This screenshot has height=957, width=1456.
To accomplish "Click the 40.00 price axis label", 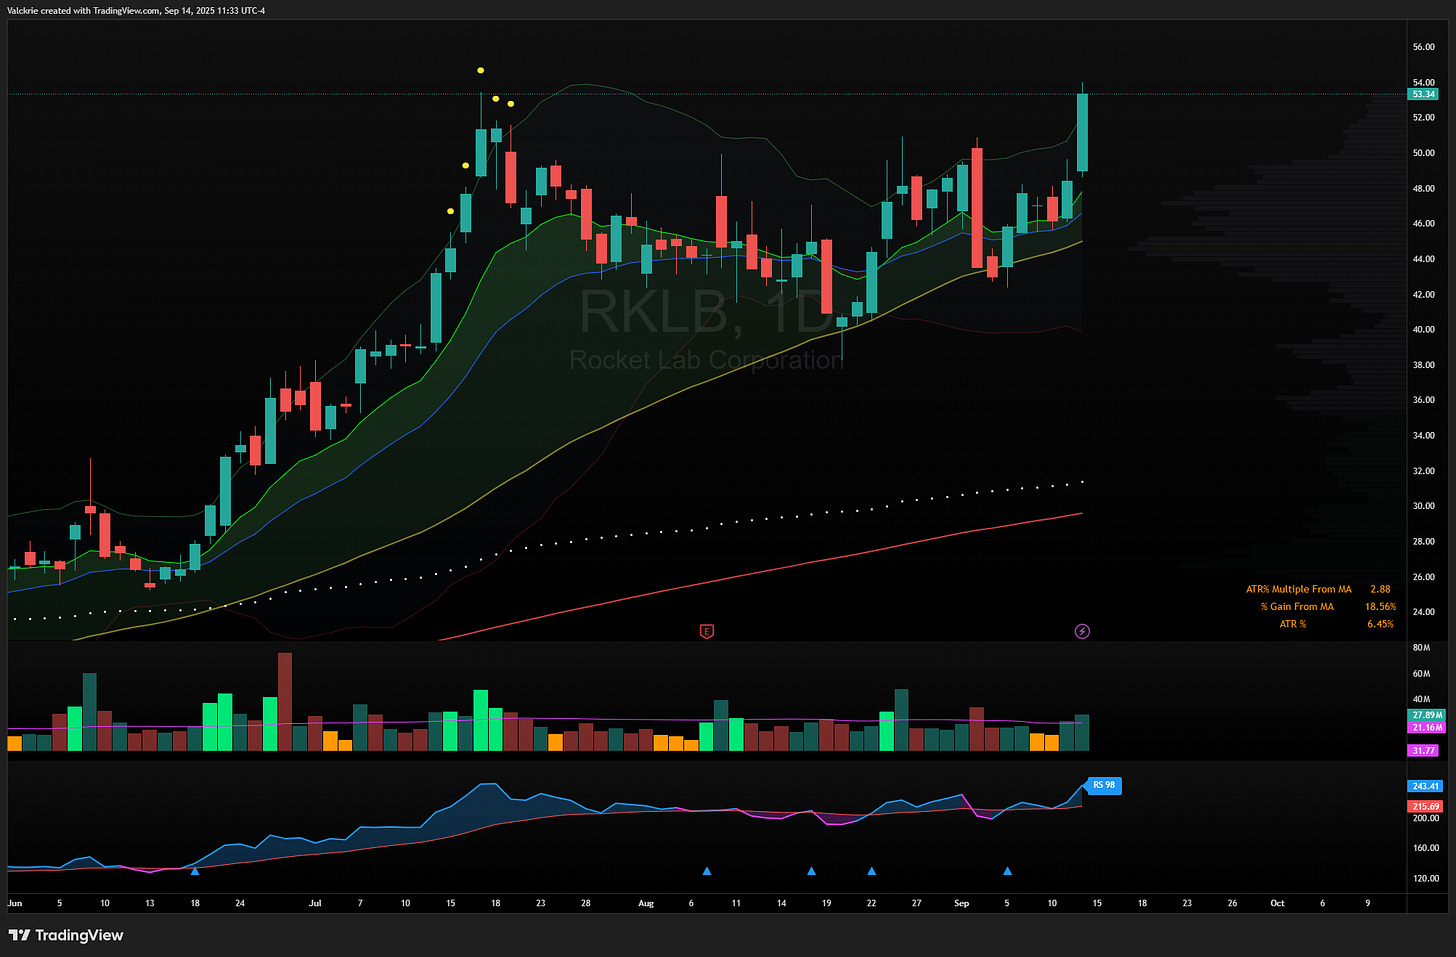I will tap(1424, 329).
